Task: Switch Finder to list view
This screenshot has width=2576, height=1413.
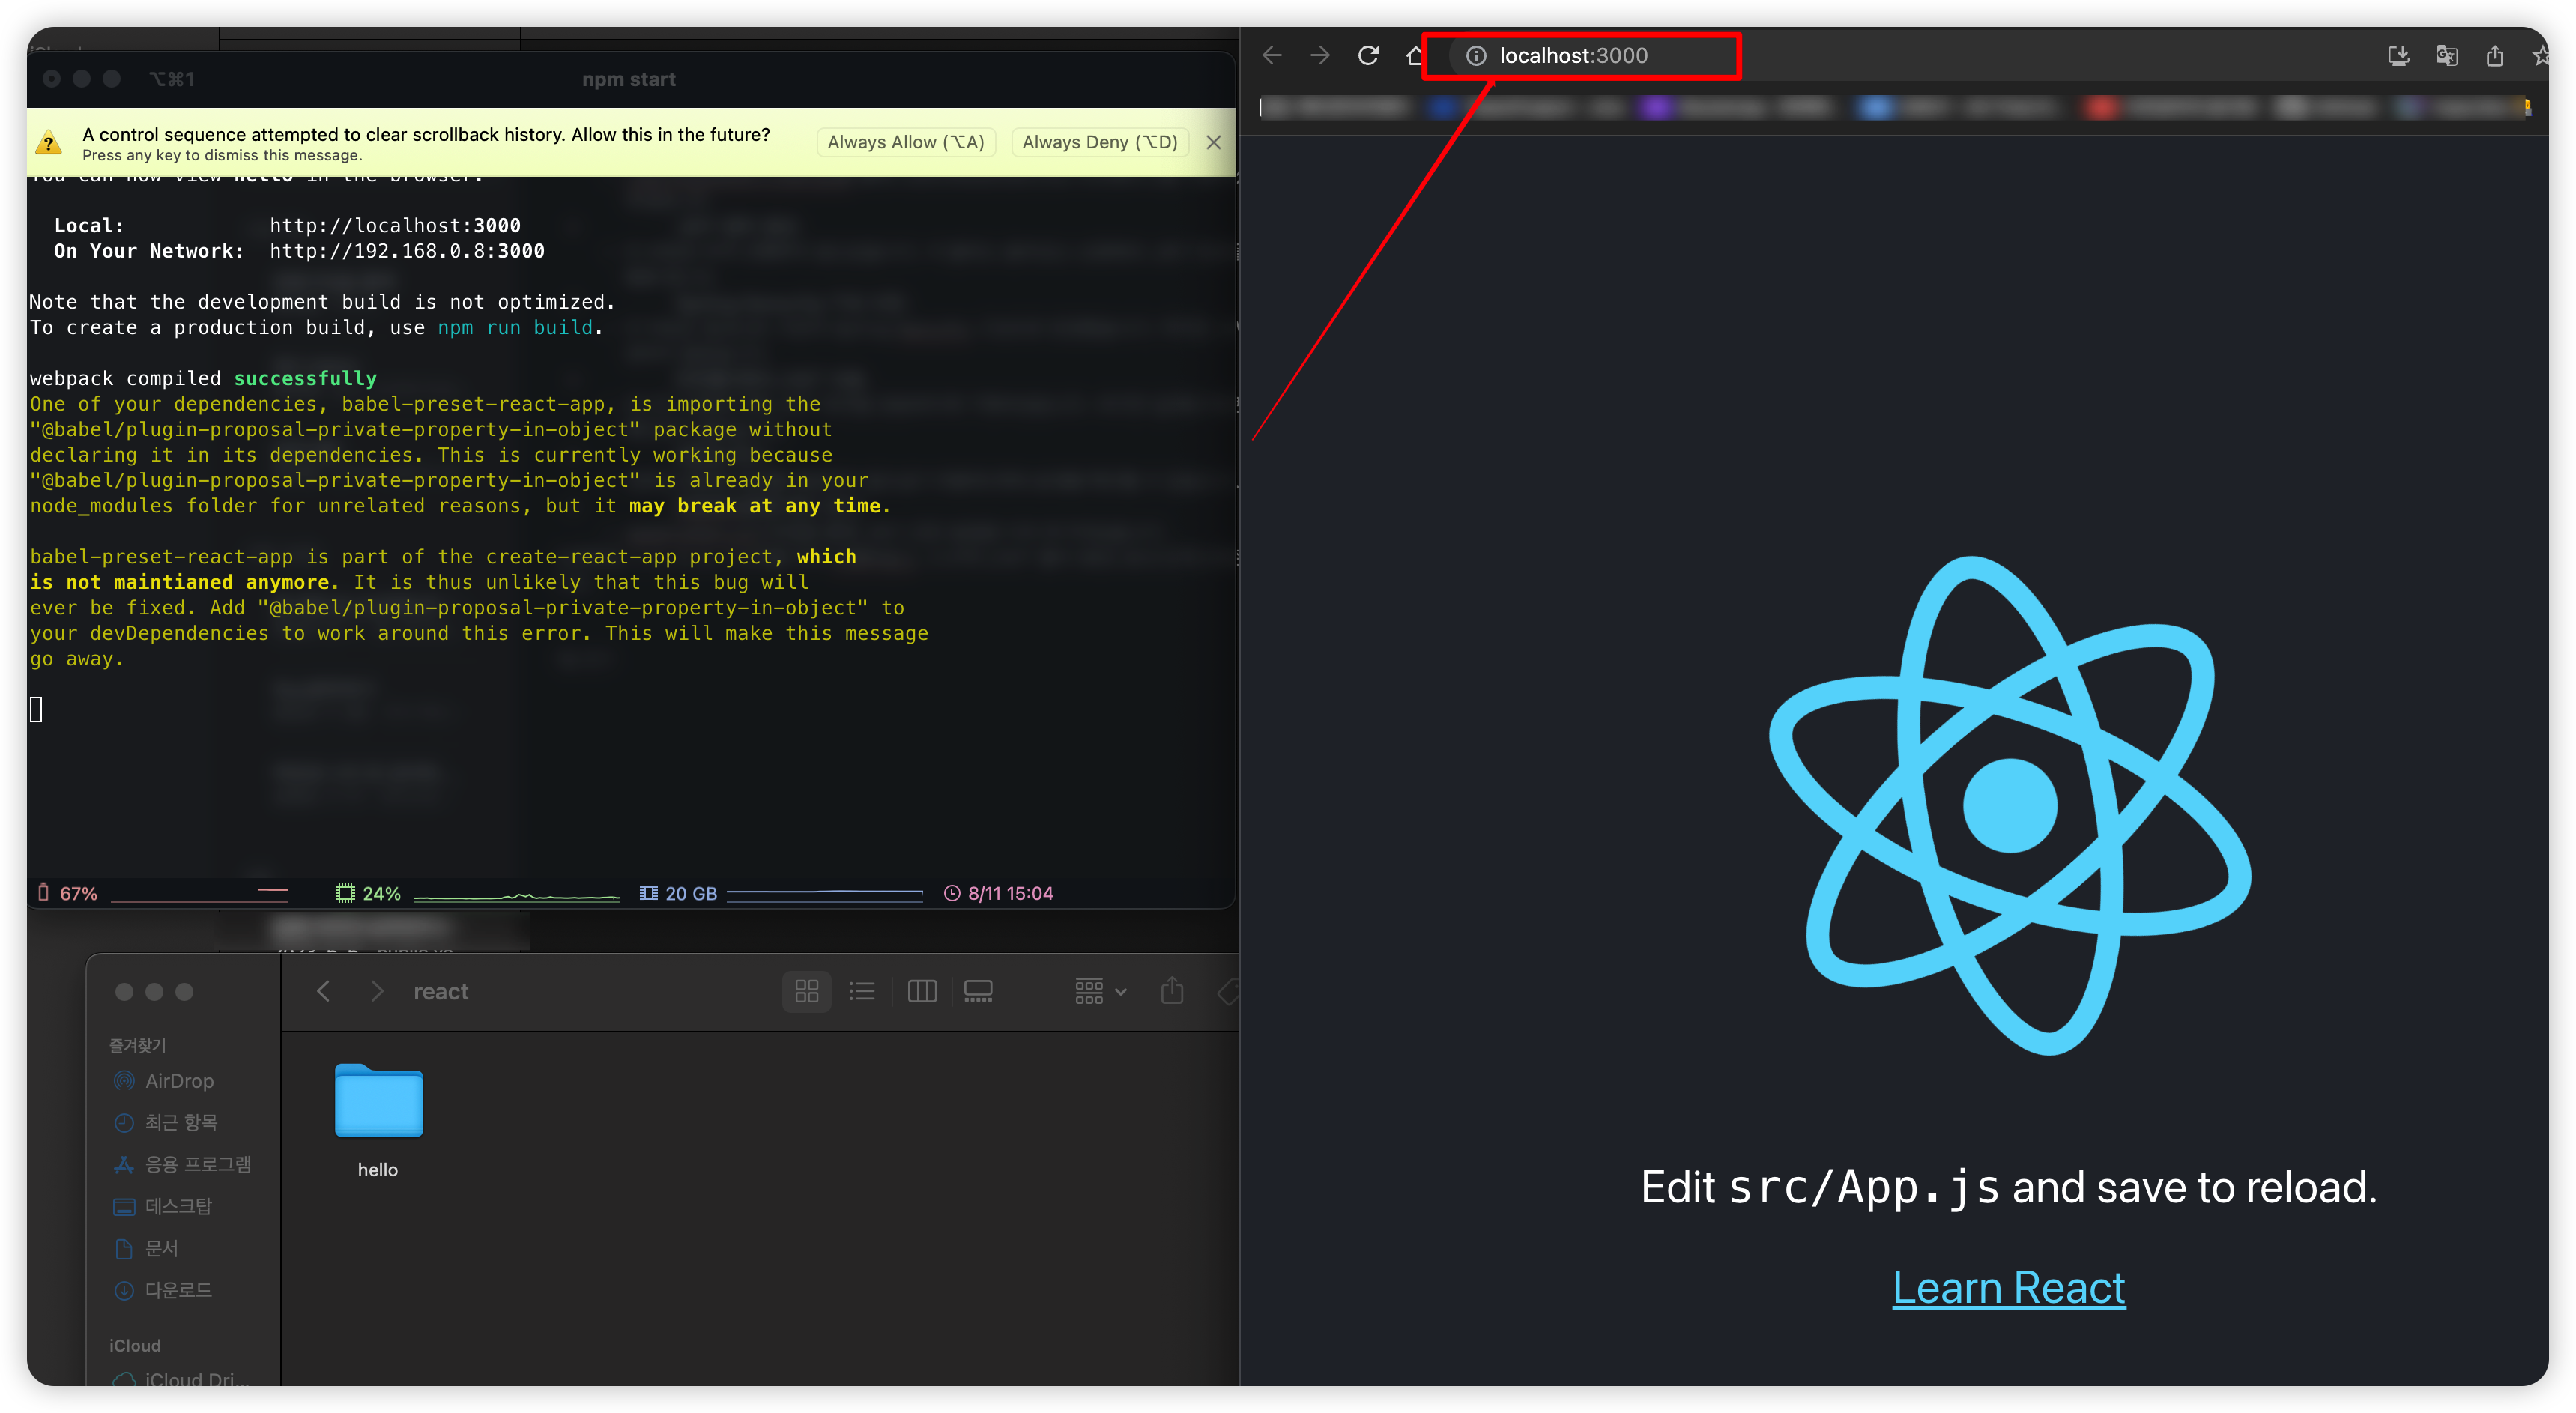Action: click(x=862, y=991)
